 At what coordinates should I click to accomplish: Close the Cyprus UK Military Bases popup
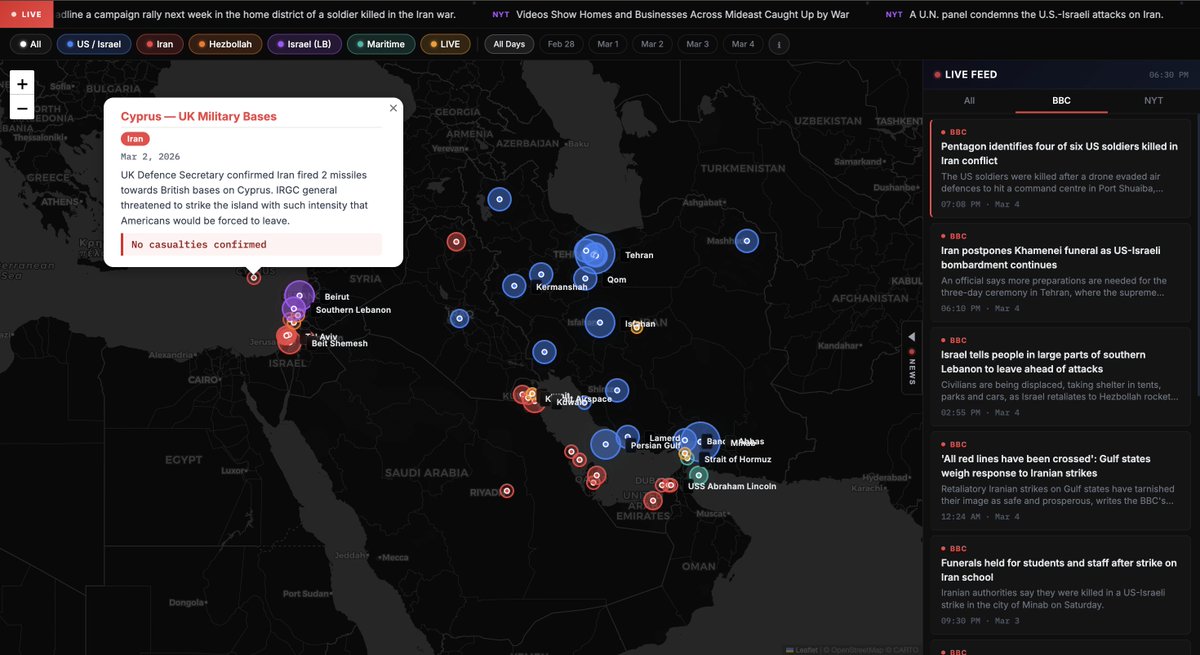[x=393, y=108]
